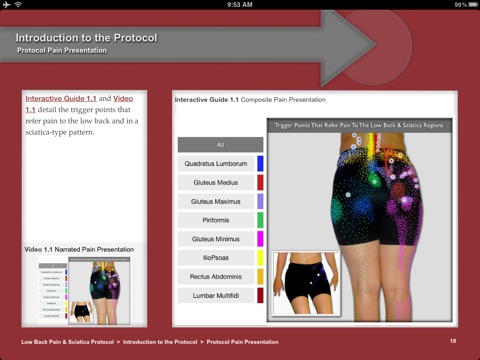Select the Quadratus Lumborum button
This screenshot has width=480, height=360.
(x=216, y=164)
